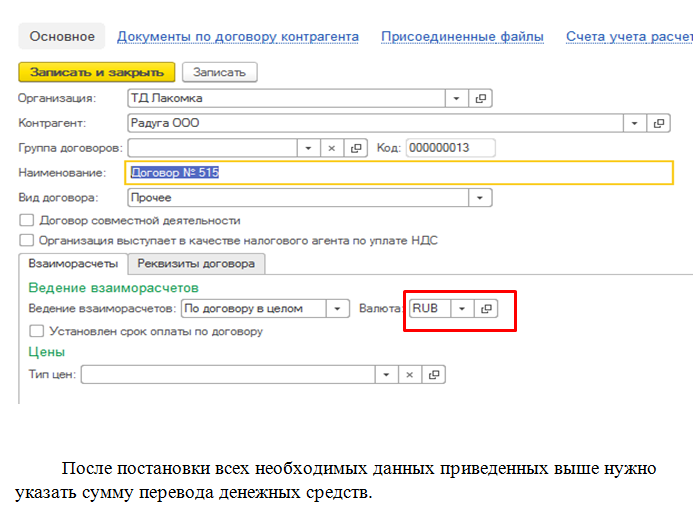Click the Записать и закрыть button
The width and height of the screenshot is (700, 530).
point(96,72)
